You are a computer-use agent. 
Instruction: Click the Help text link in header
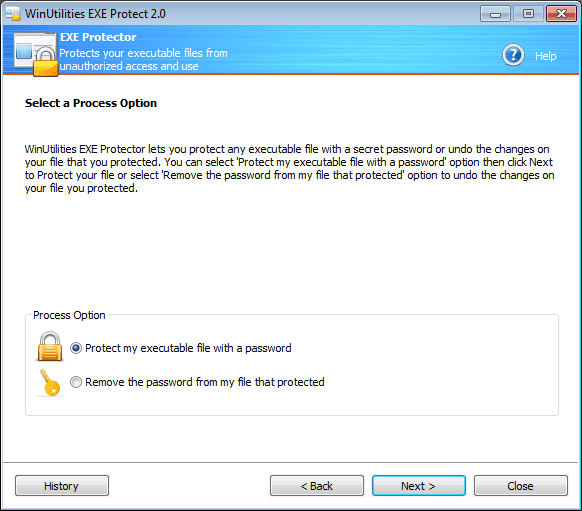pyautogui.click(x=546, y=56)
